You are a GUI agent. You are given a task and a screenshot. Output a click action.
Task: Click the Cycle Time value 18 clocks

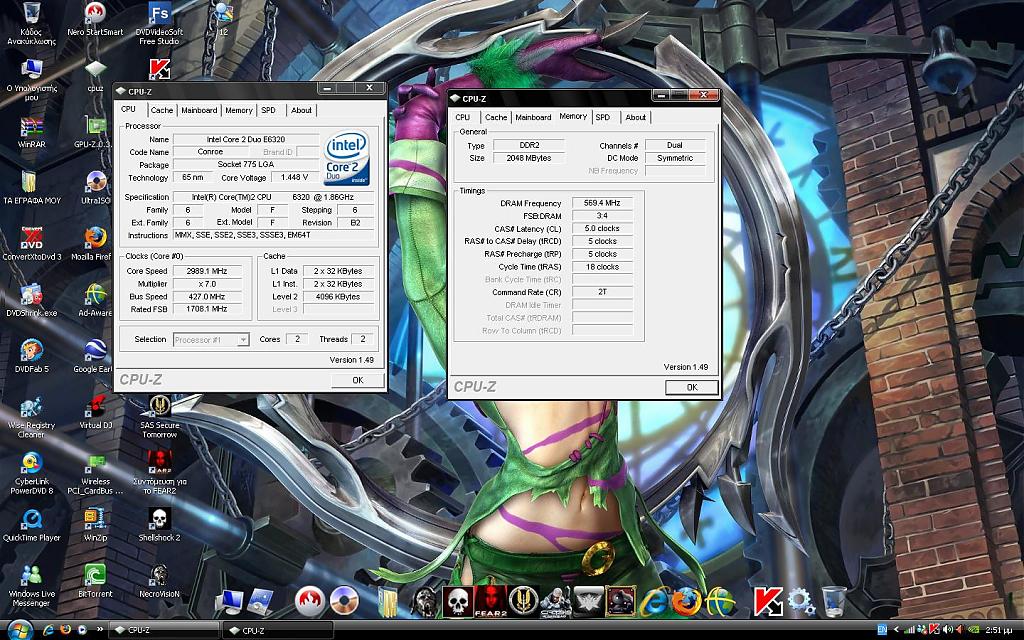click(x=602, y=266)
